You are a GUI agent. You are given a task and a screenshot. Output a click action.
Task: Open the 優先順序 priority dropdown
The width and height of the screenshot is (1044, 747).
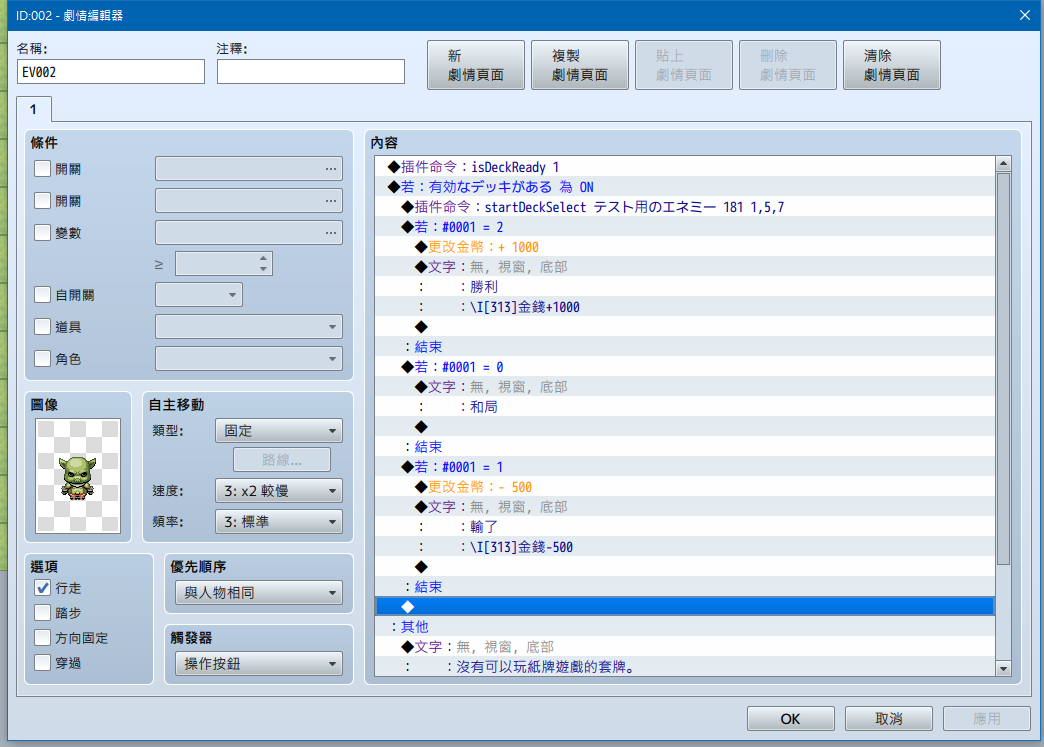pos(259,593)
